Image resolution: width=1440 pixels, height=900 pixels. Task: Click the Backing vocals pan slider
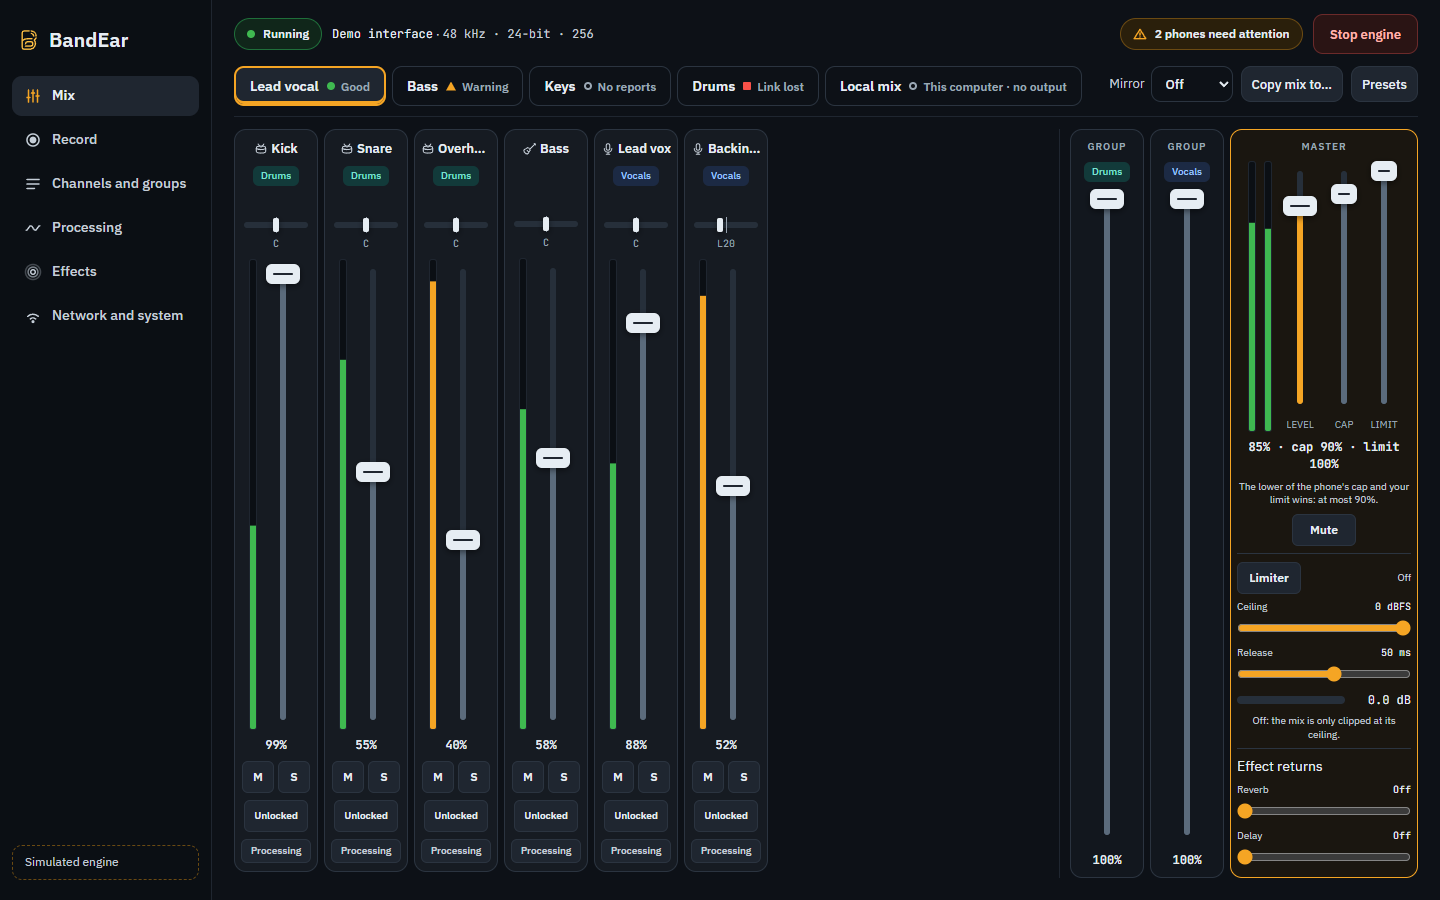pyautogui.click(x=726, y=225)
